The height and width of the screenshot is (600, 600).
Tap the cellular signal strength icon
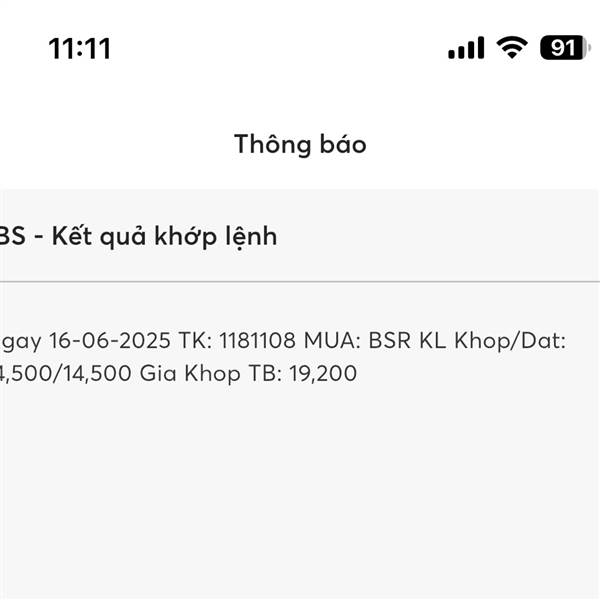(x=466, y=48)
